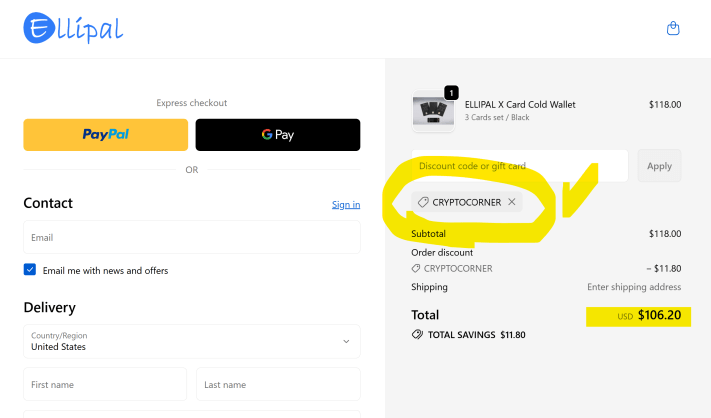Click the Total Savings tag icon
The height and width of the screenshot is (418, 711).
[x=417, y=335]
